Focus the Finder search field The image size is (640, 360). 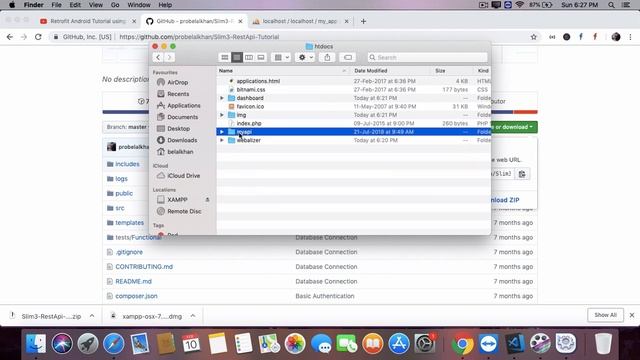tap(427, 58)
